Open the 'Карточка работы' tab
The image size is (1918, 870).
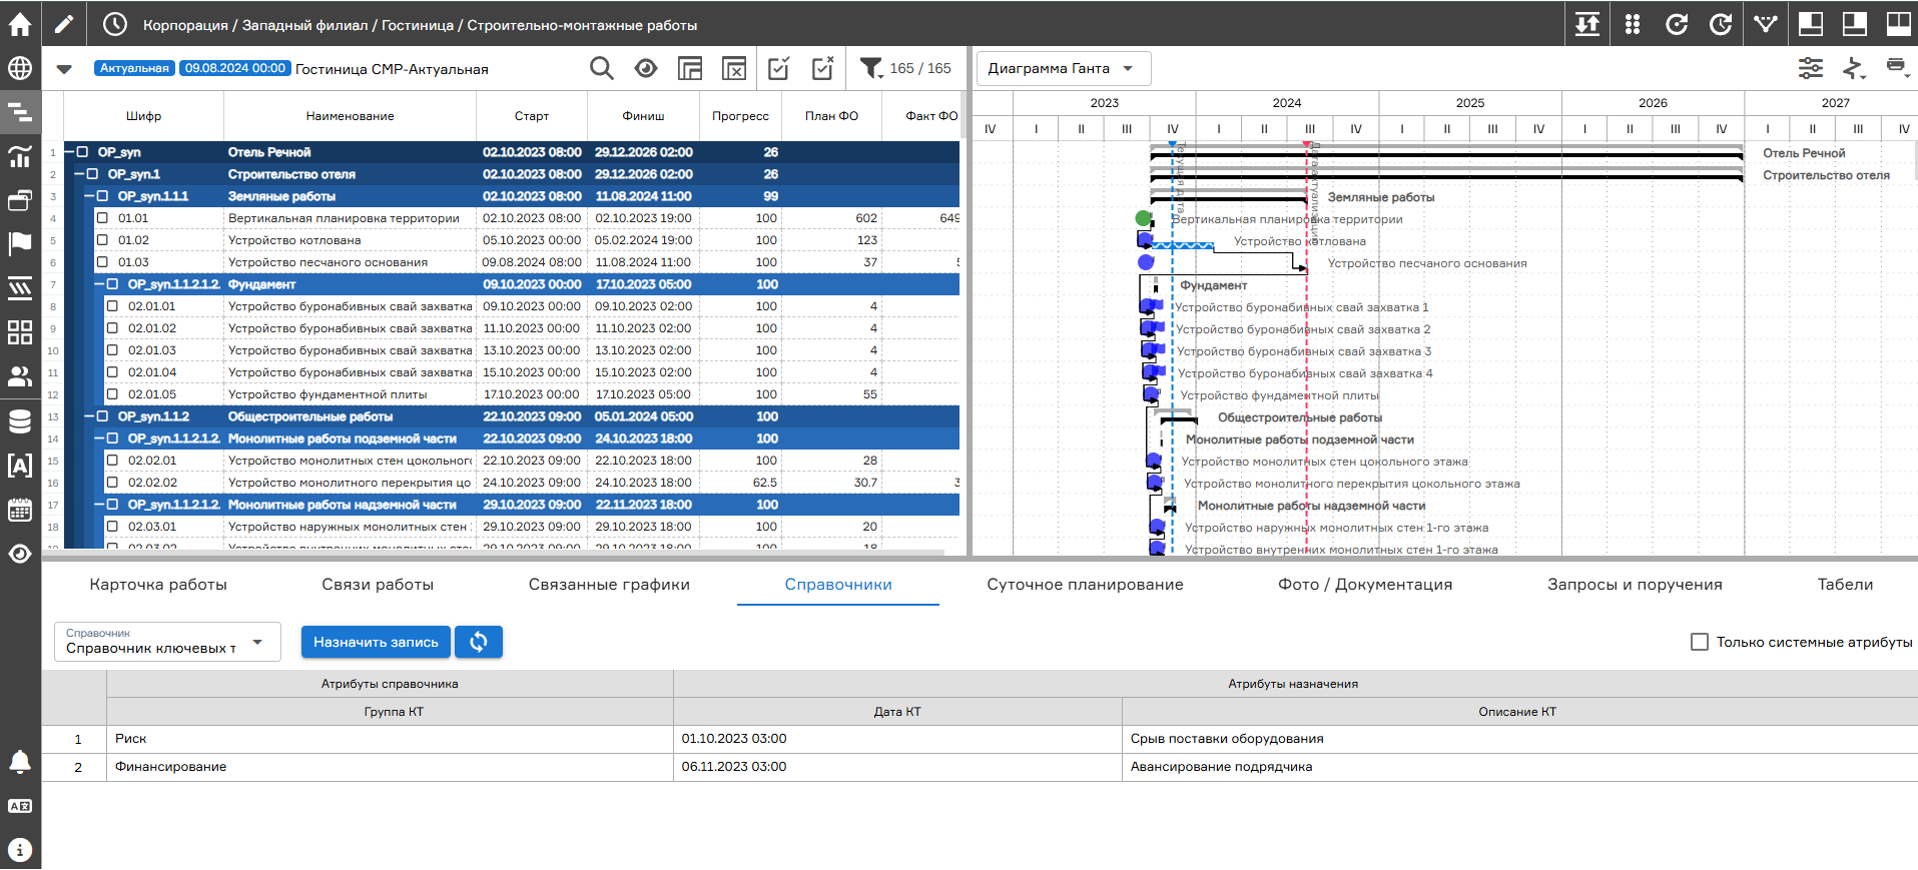[158, 584]
